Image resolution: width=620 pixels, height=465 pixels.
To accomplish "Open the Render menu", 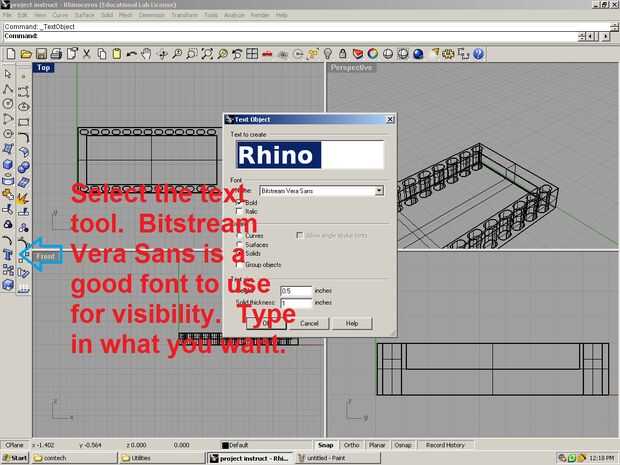I will point(260,15).
